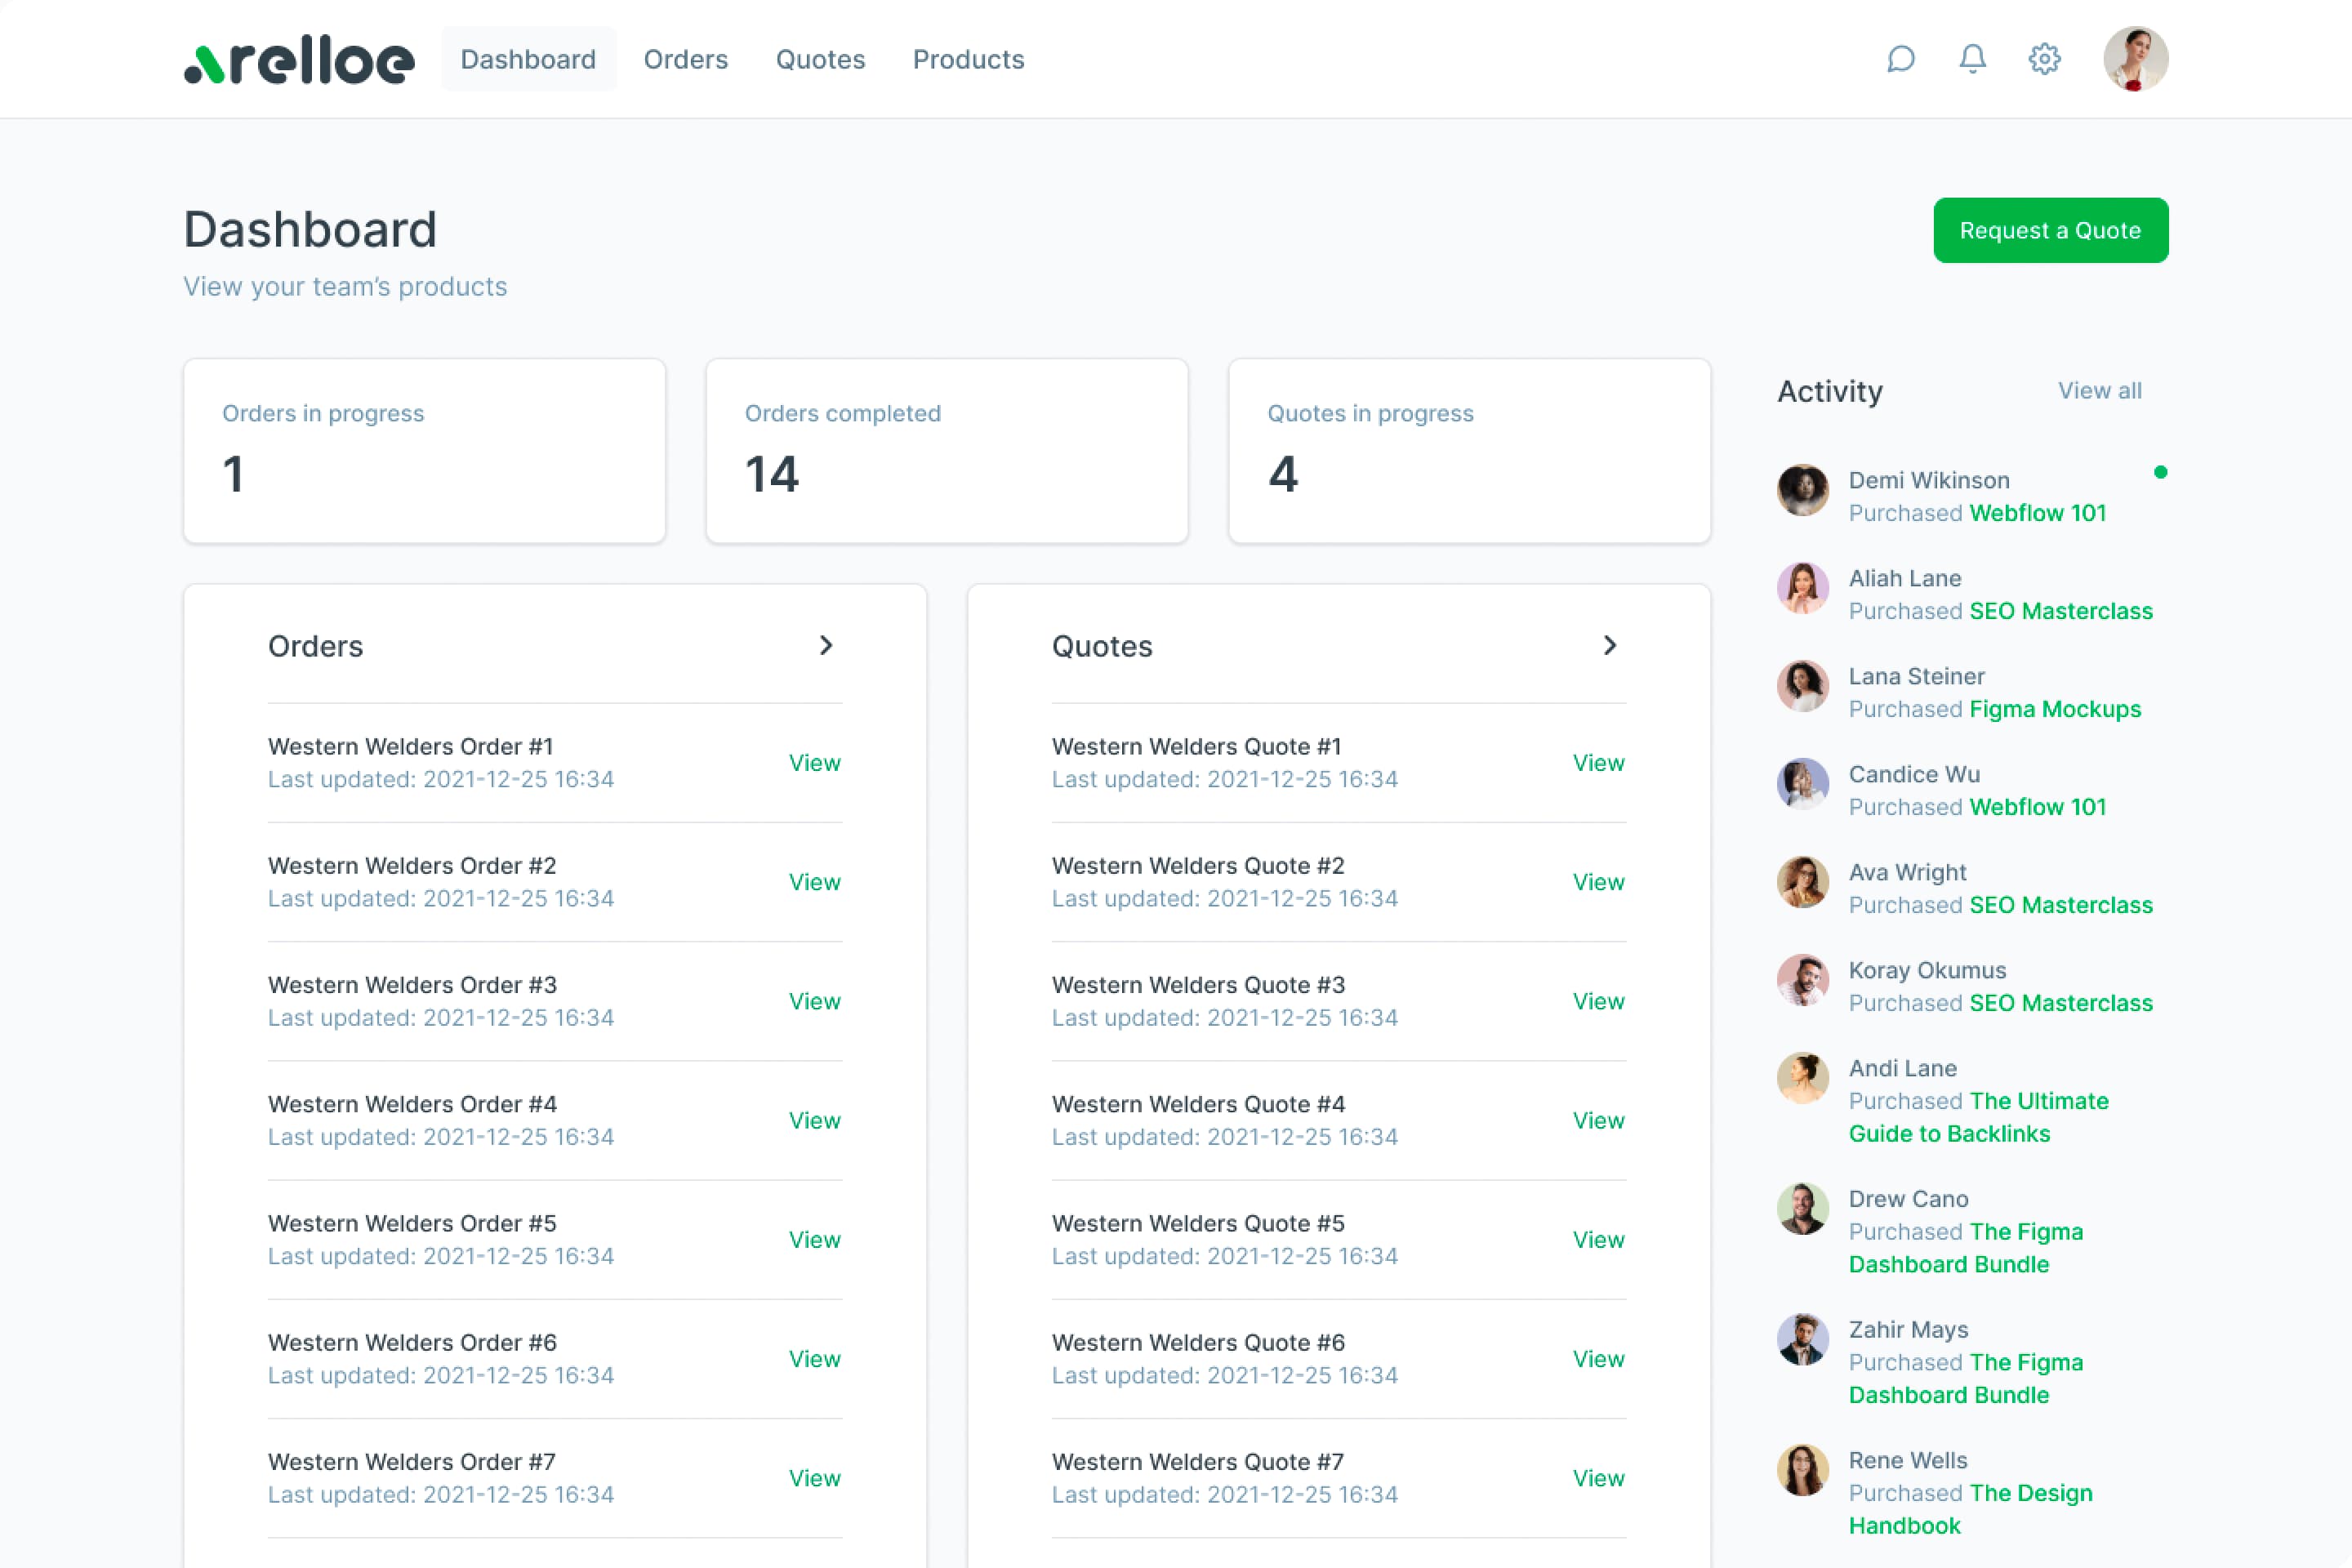Click the Arelloe logo
The width and height of the screenshot is (2352, 1568).
[x=299, y=61]
